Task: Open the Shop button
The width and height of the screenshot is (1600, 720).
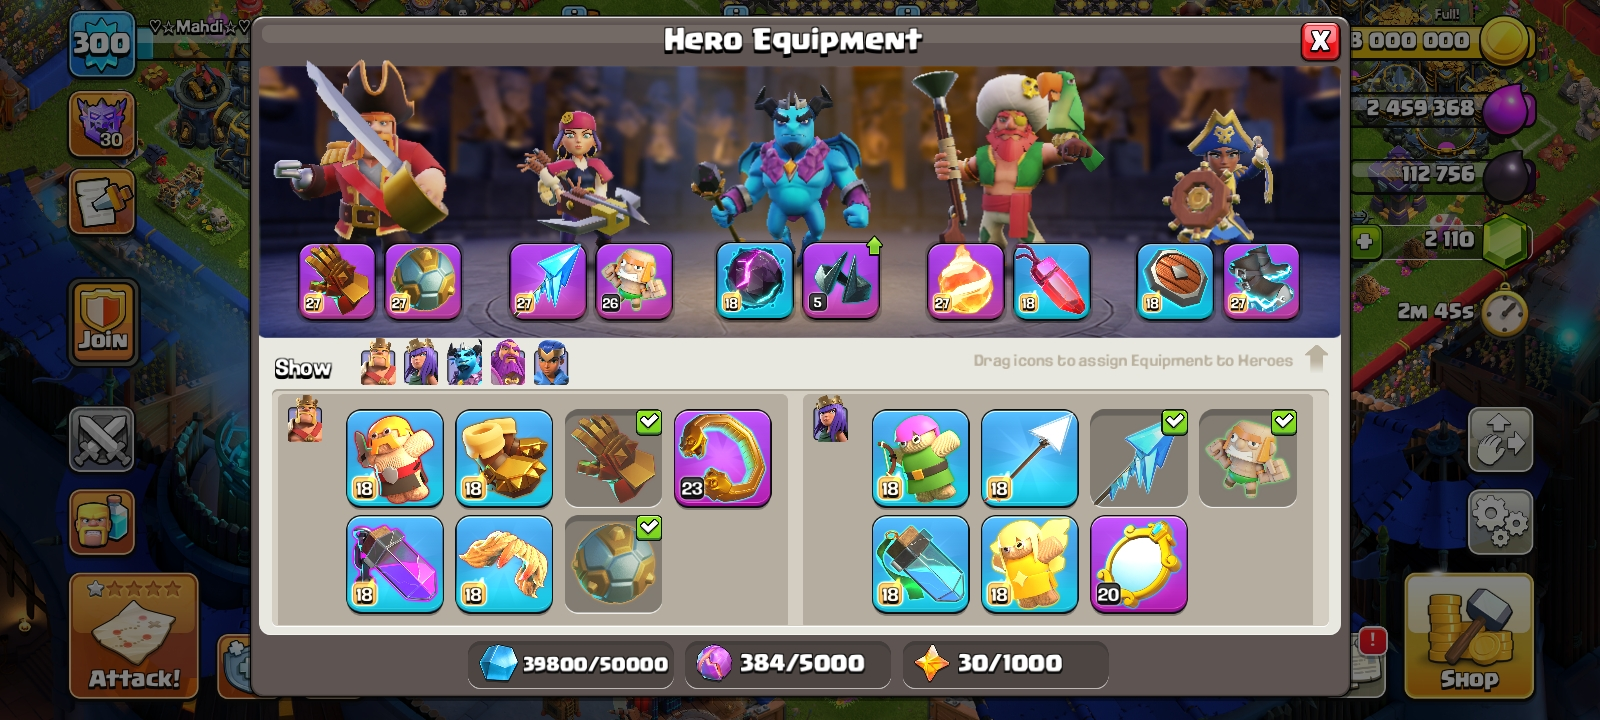Action: point(1469,636)
